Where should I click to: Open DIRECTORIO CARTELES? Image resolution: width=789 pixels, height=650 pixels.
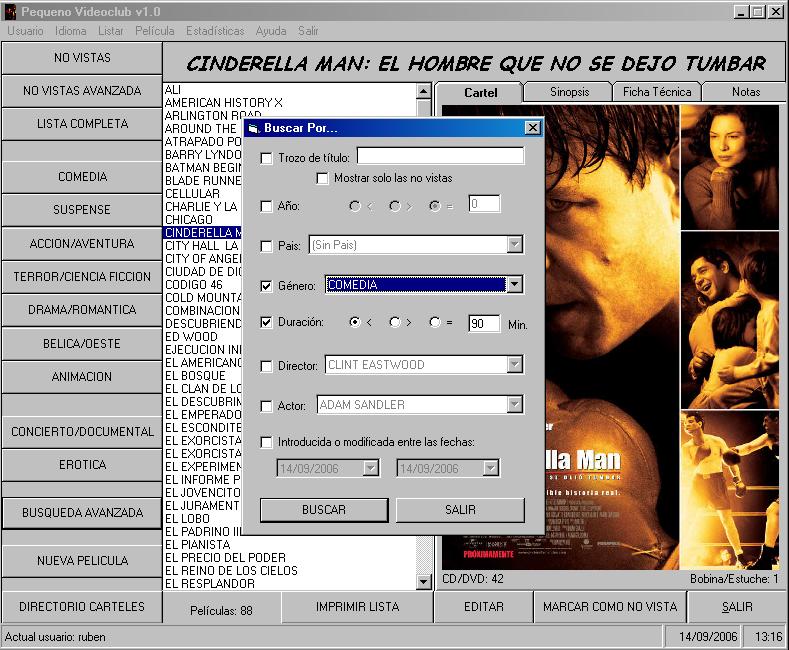(x=82, y=607)
